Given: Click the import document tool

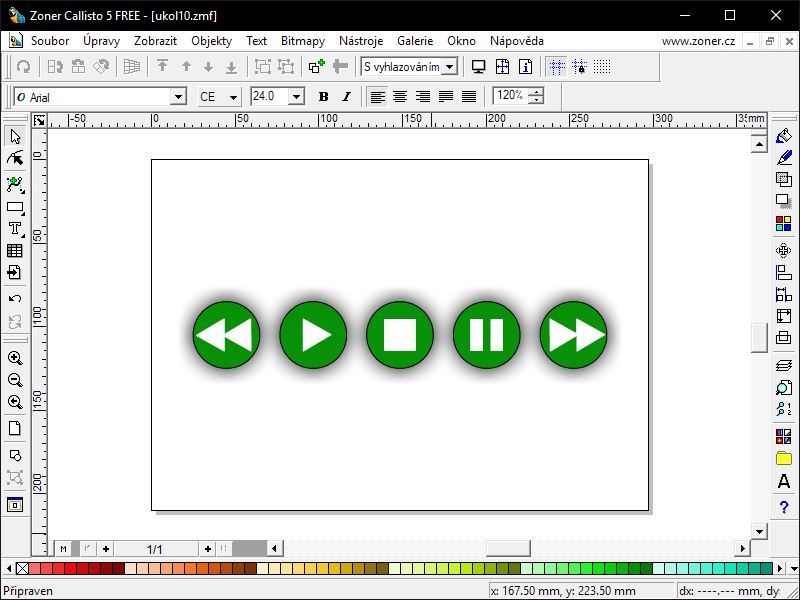Looking at the screenshot, I should click(x=15, y=272).
